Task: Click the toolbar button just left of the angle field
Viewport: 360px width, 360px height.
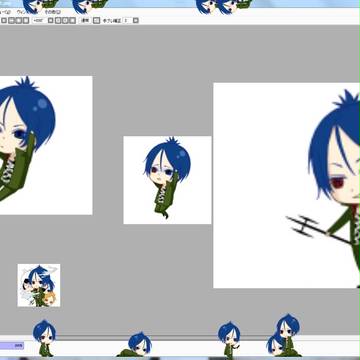Action: click(x=26, y=20)
